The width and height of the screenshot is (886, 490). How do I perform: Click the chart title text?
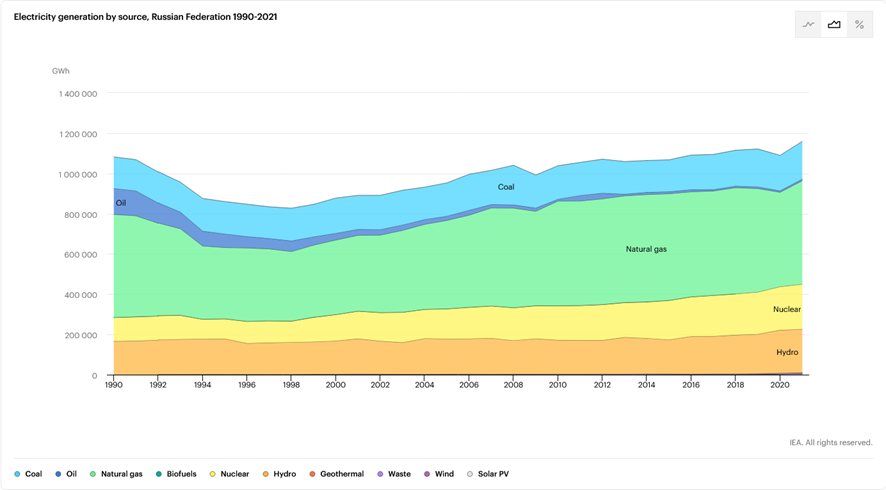pyautogui.click(x=145, y=17)
